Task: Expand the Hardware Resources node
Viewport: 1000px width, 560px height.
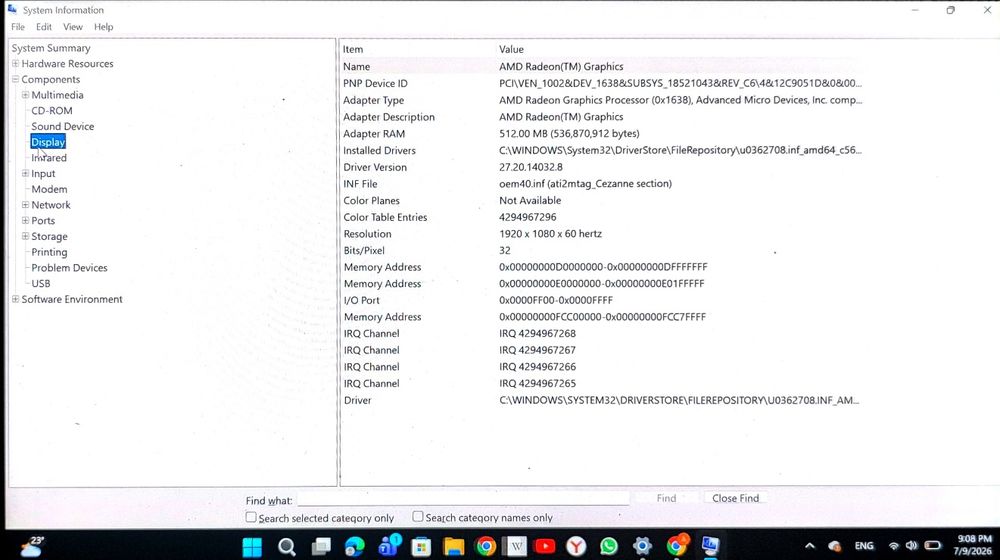Action: [x=15, y=63]
